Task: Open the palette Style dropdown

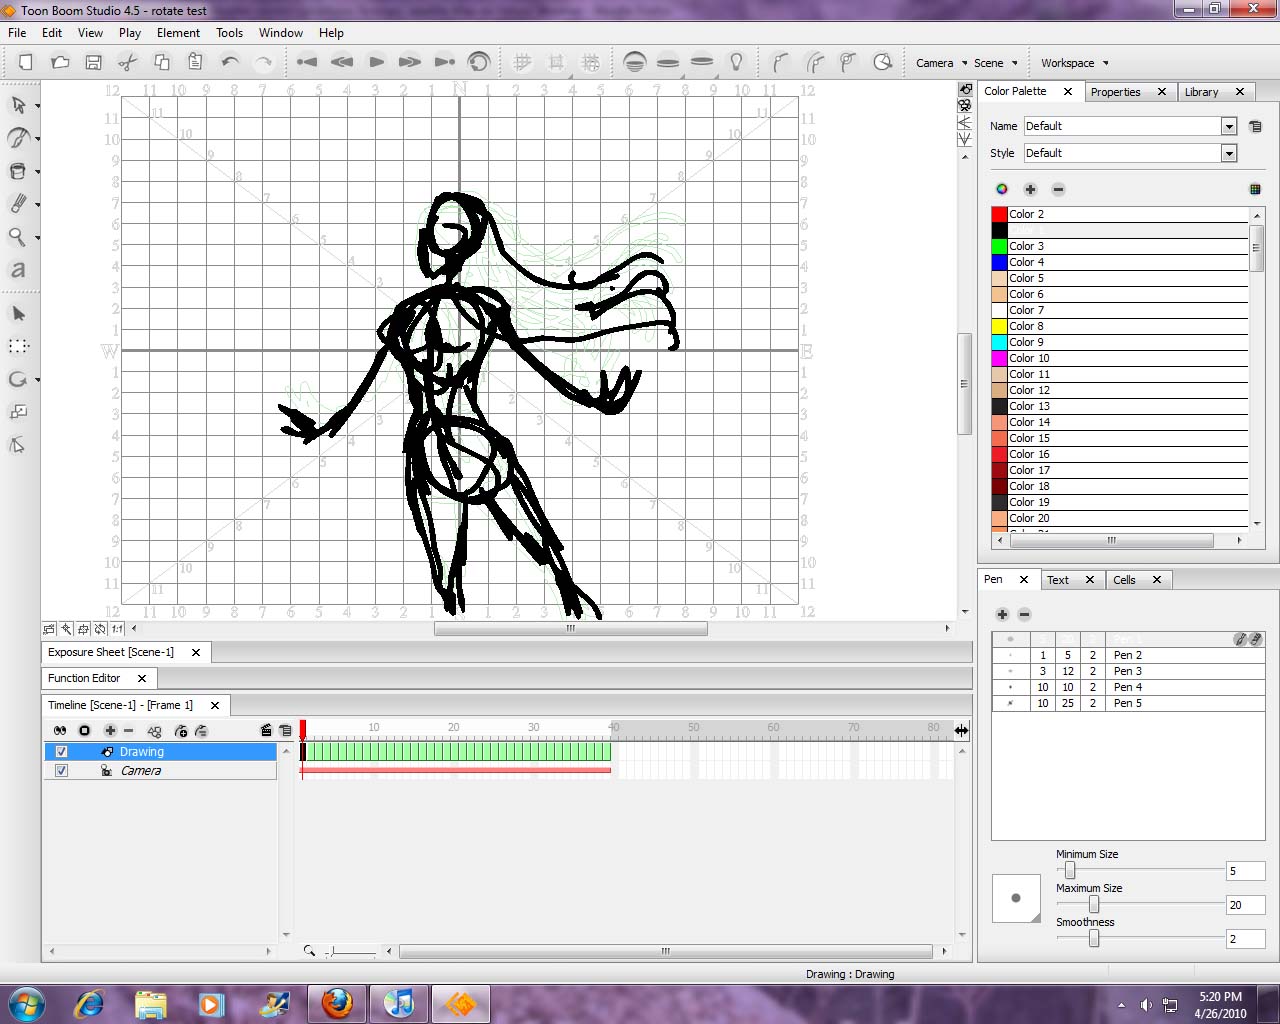Action: tap(1229, 153)
